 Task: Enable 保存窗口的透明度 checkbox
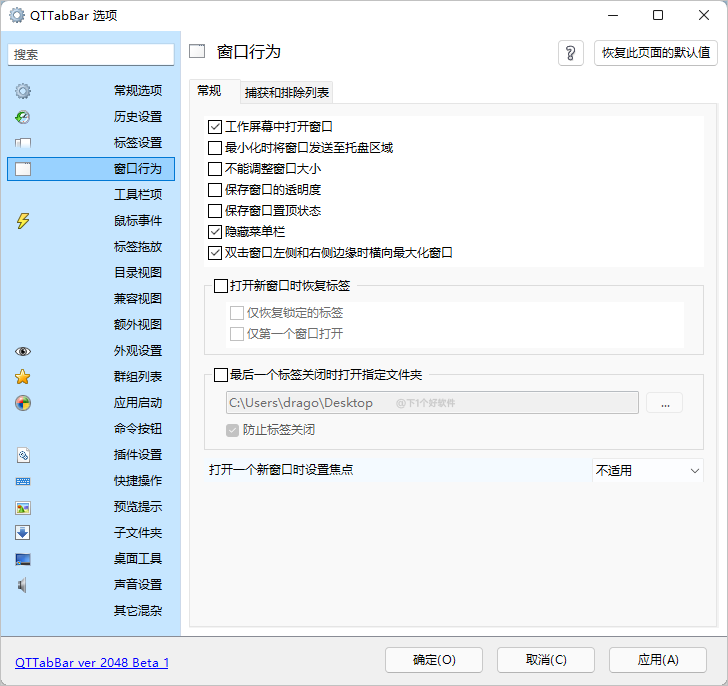pos(214,190)
